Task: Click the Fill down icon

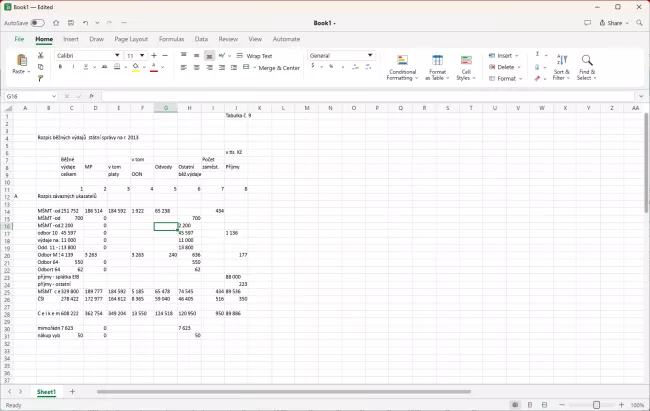Action: (537, 67)
